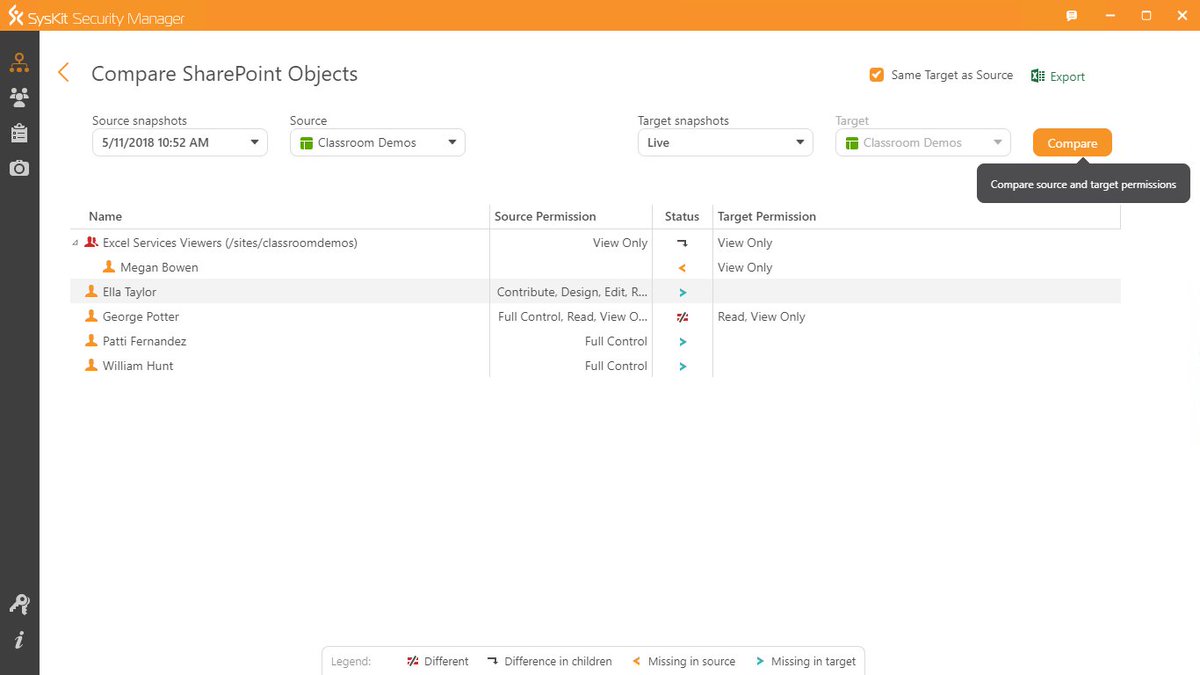Screen dimensions: 1200x675
Task: Select the William Hunt row name
Action: pyautogui.click(x=138, y=366)
